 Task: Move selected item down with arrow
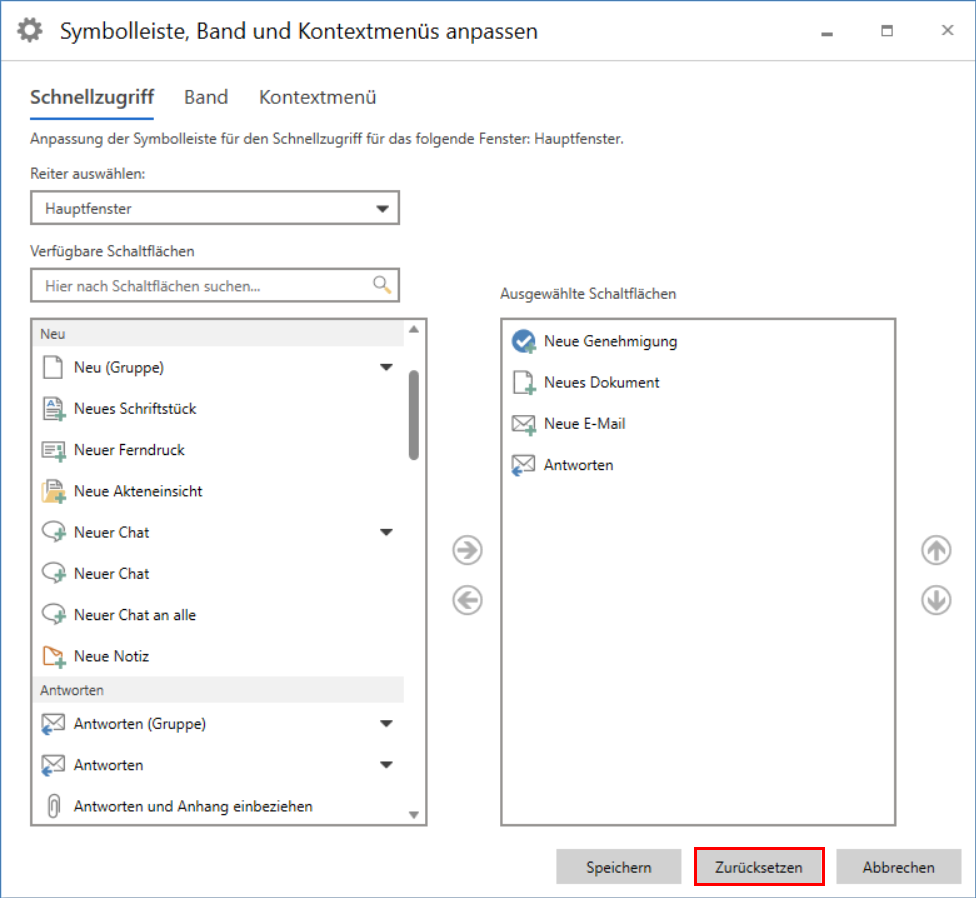[936, 601]
